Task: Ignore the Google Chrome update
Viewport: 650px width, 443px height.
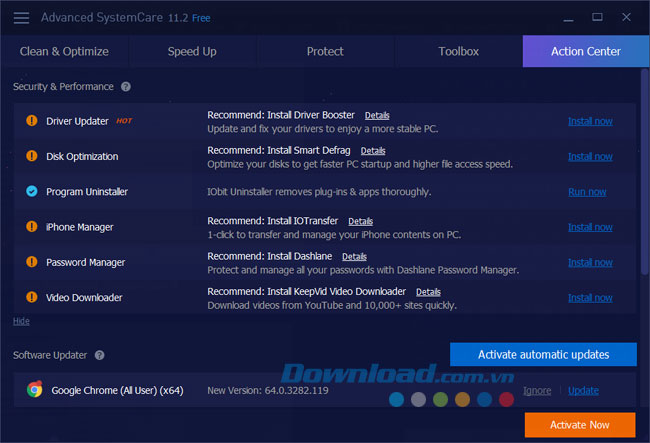Action: pyautogui.click(x=537, y=390)
